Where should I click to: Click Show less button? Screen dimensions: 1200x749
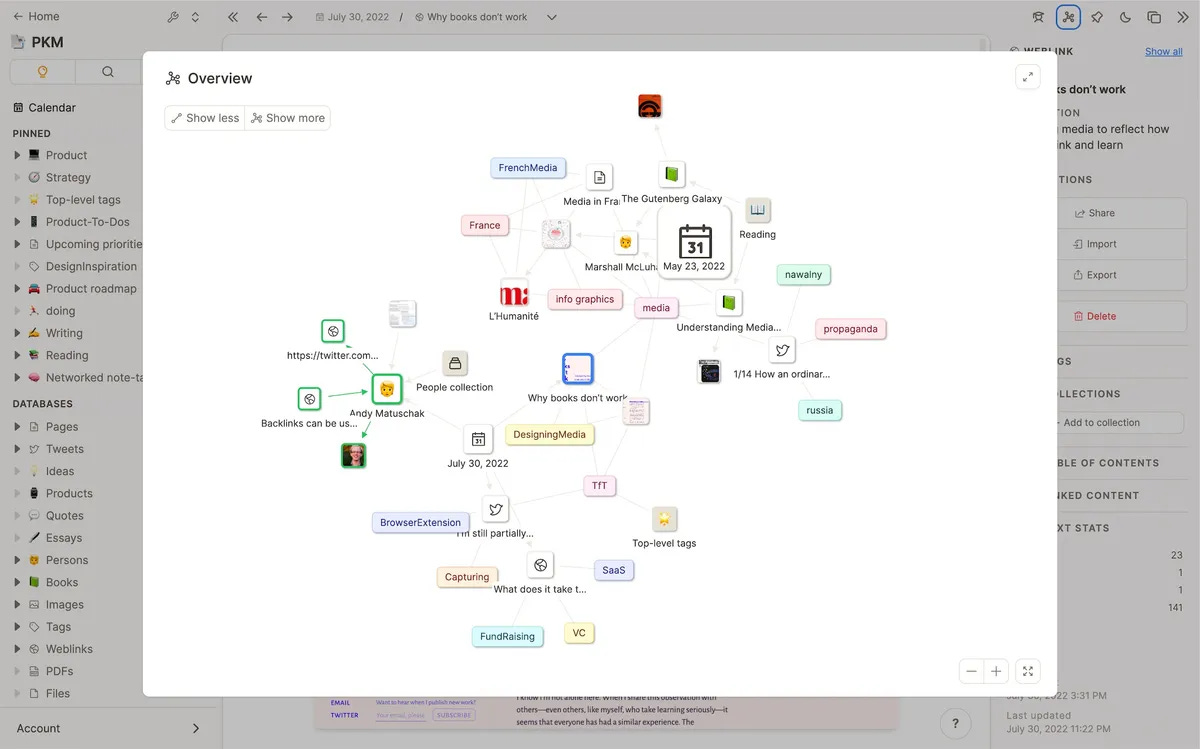coord(205,118)
